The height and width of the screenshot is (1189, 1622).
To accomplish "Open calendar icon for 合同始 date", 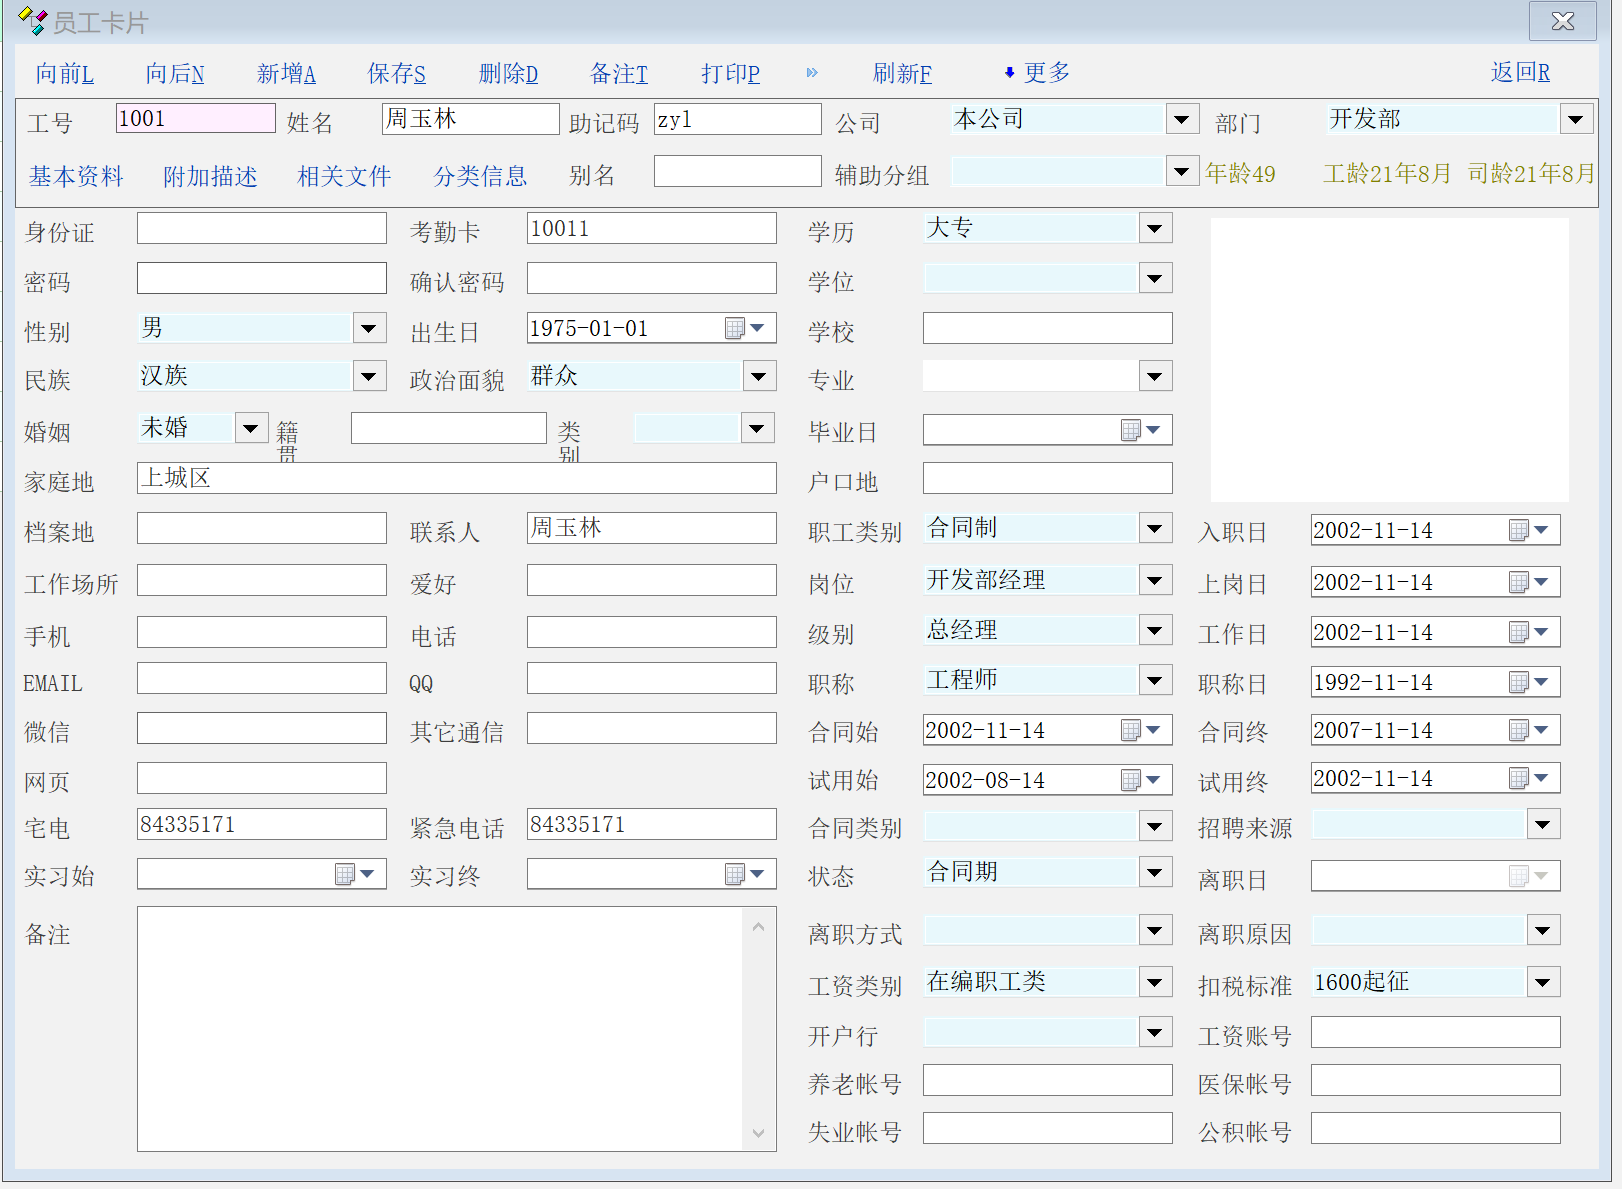I will tap(1131, 731).
